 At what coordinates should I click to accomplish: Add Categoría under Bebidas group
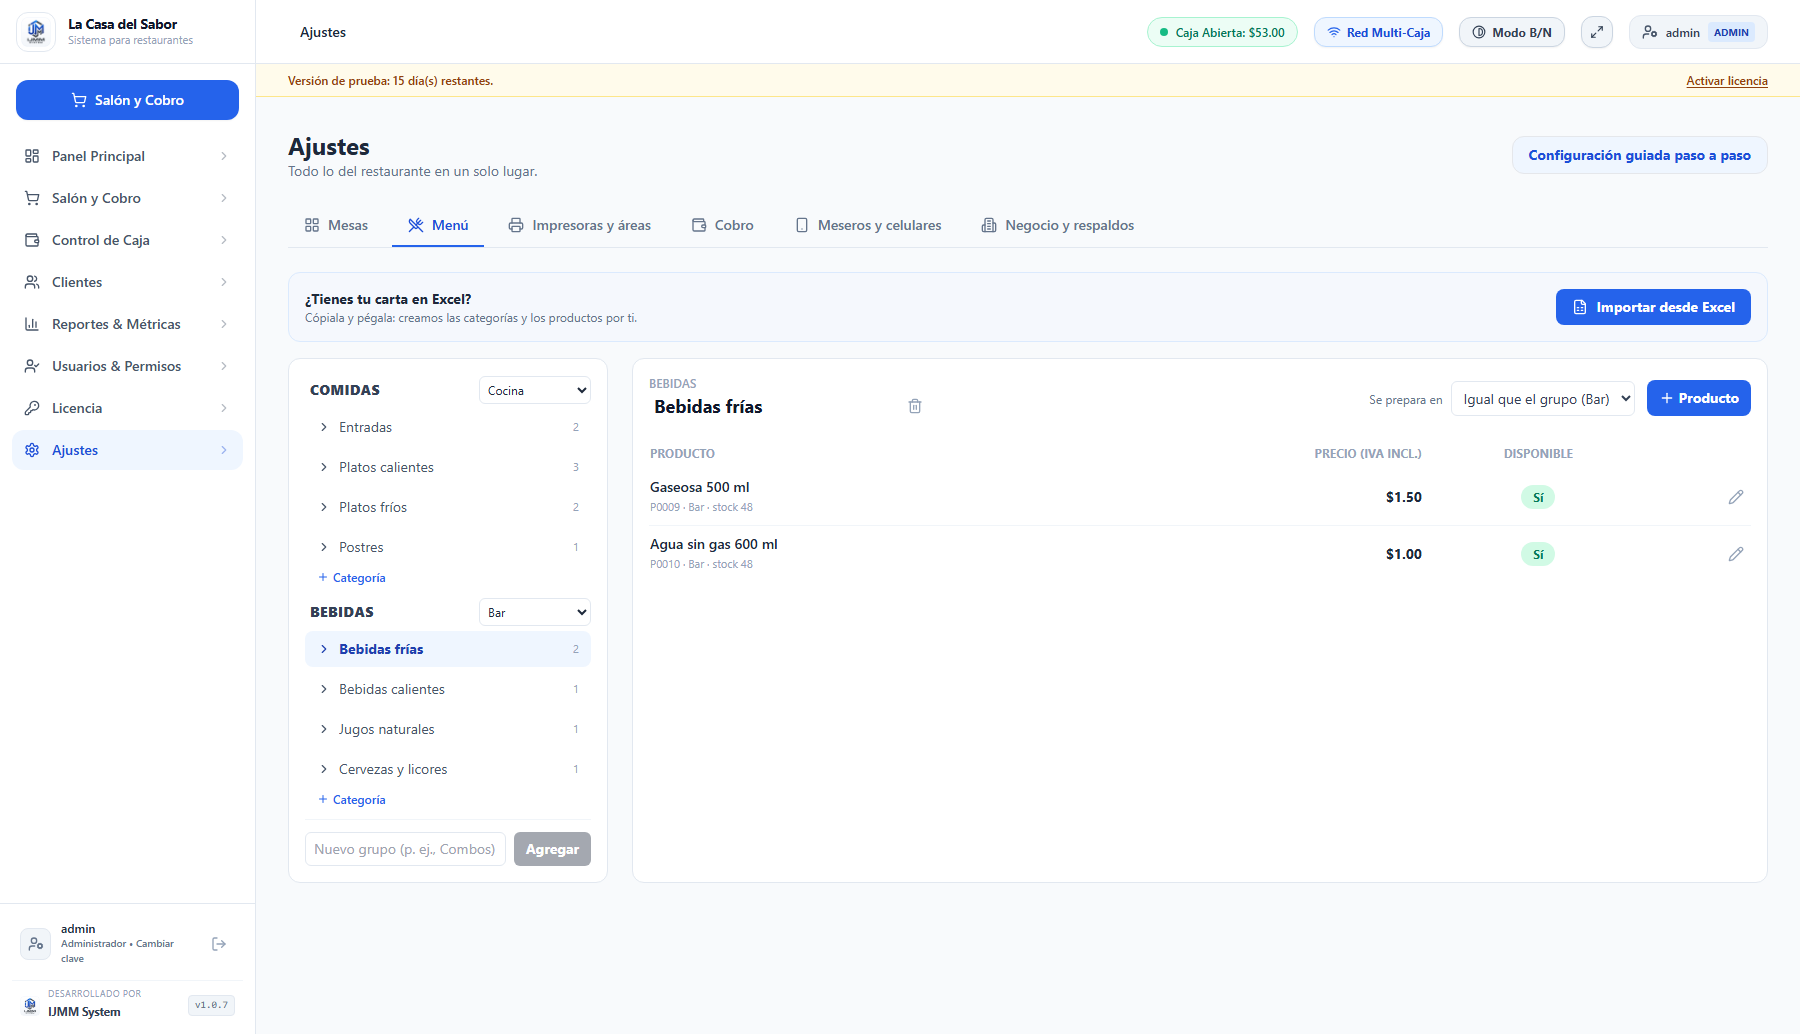352,800
